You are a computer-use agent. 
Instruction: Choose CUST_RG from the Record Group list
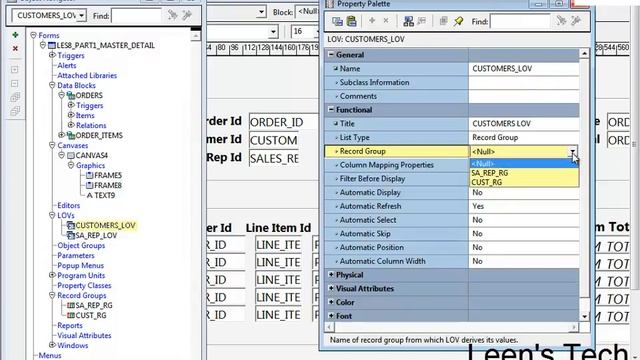click(x=524, y=182)
